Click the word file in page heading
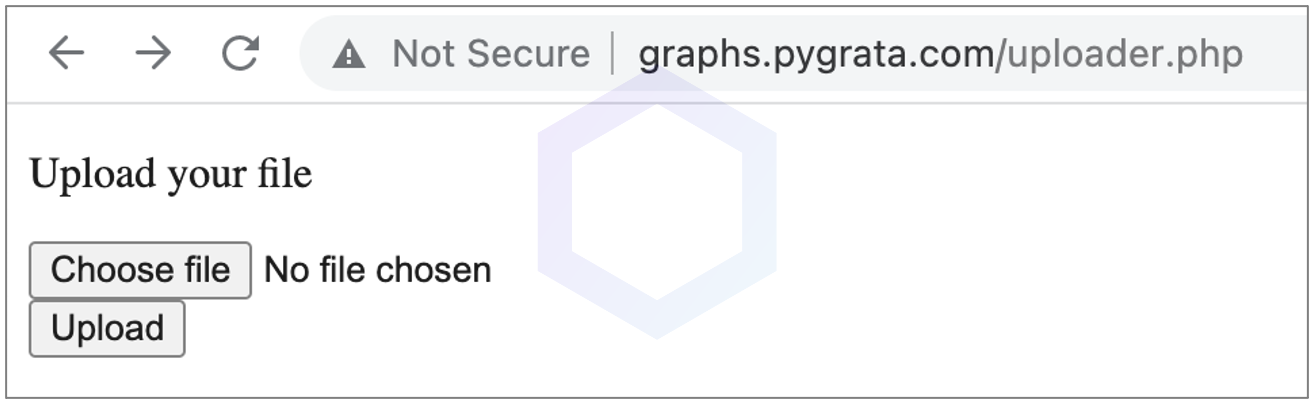 (285, 175)
